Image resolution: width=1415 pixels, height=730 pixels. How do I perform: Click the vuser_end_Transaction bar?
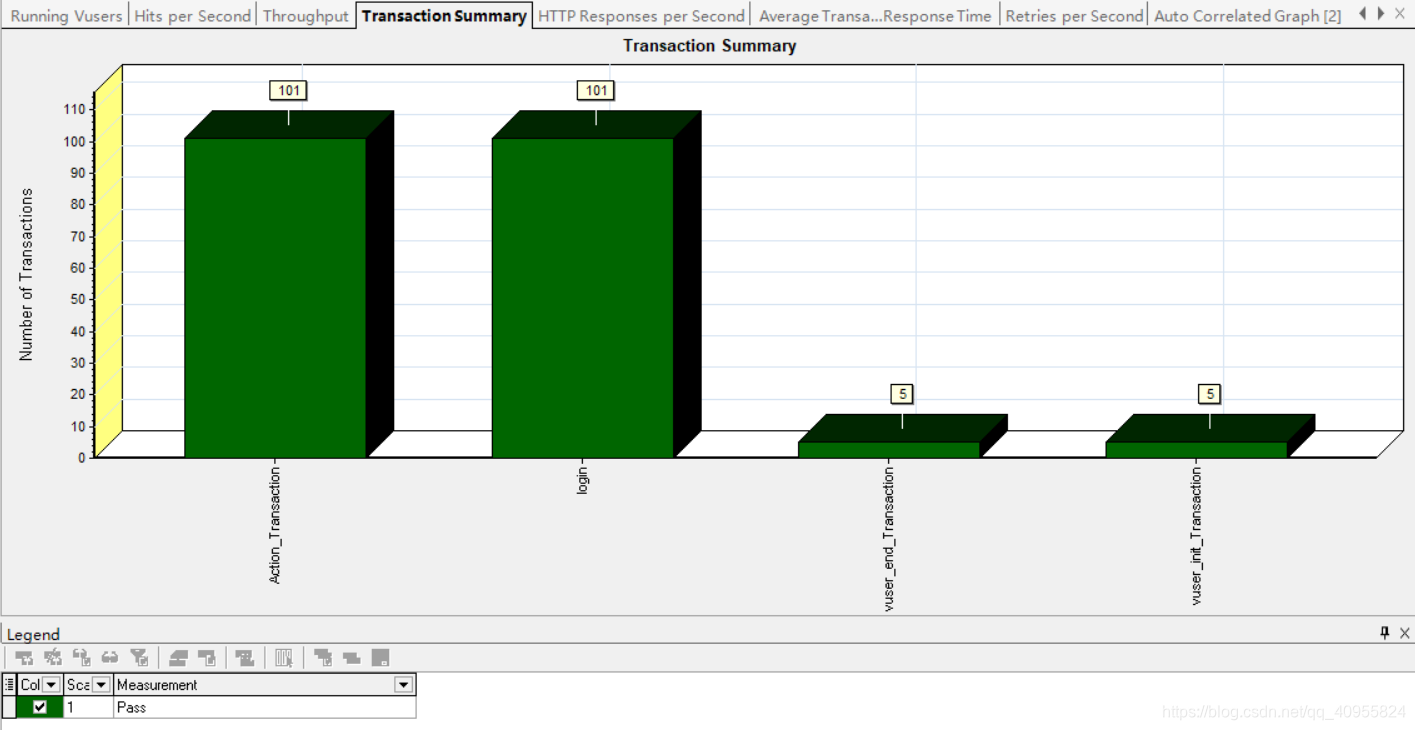889,450
